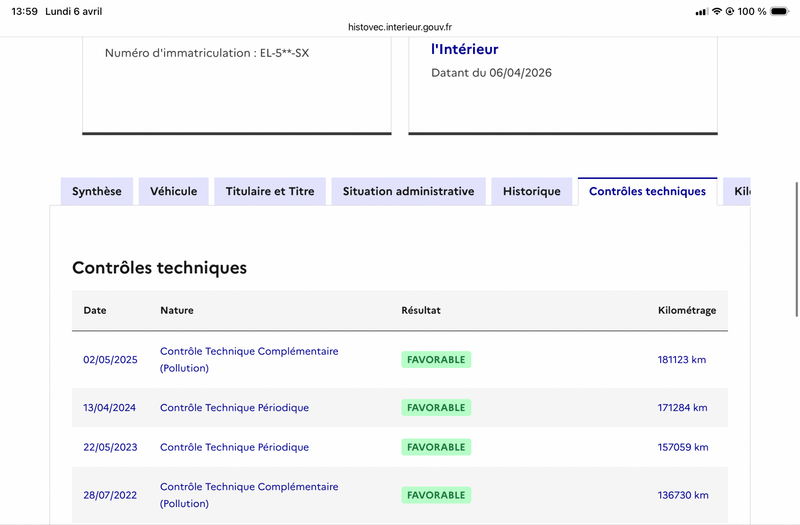Viewport: 800px width, 525px height.
Task: Open the partially visible tab after Contrôles techniques
Action: coord(739,191)
